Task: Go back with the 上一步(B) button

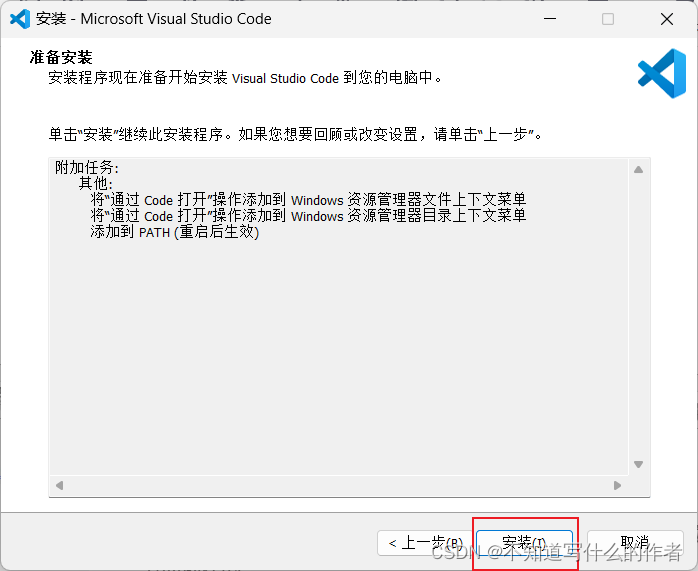Action: pos(425,543)
